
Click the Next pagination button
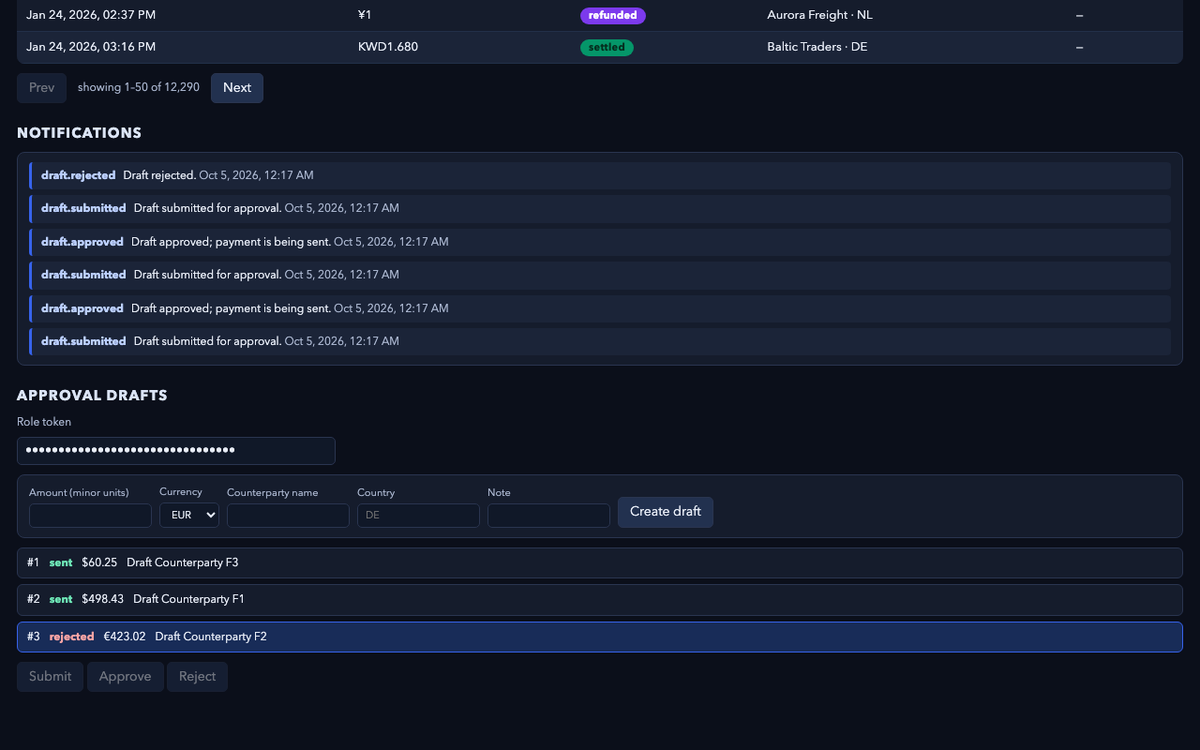click(237, 88)
